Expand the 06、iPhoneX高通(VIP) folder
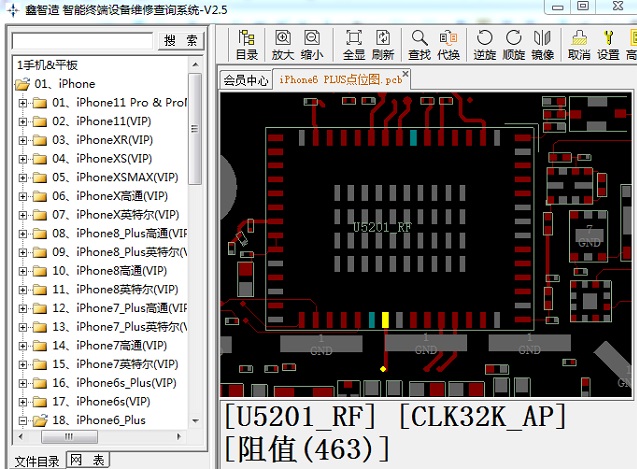Image resolution: width=637 pixels, height=469 pixels. coord(23,196)
